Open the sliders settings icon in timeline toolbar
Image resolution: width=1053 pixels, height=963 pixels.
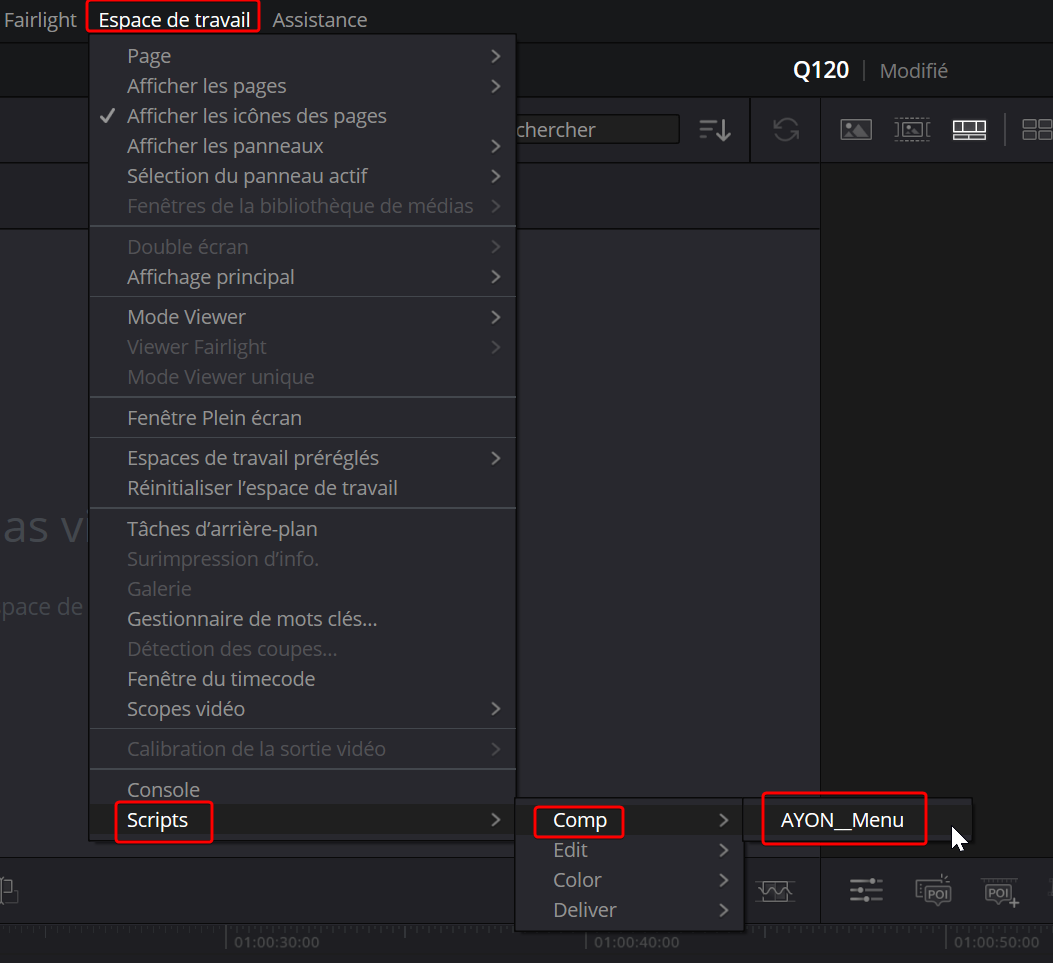click(x=866, y=889)
